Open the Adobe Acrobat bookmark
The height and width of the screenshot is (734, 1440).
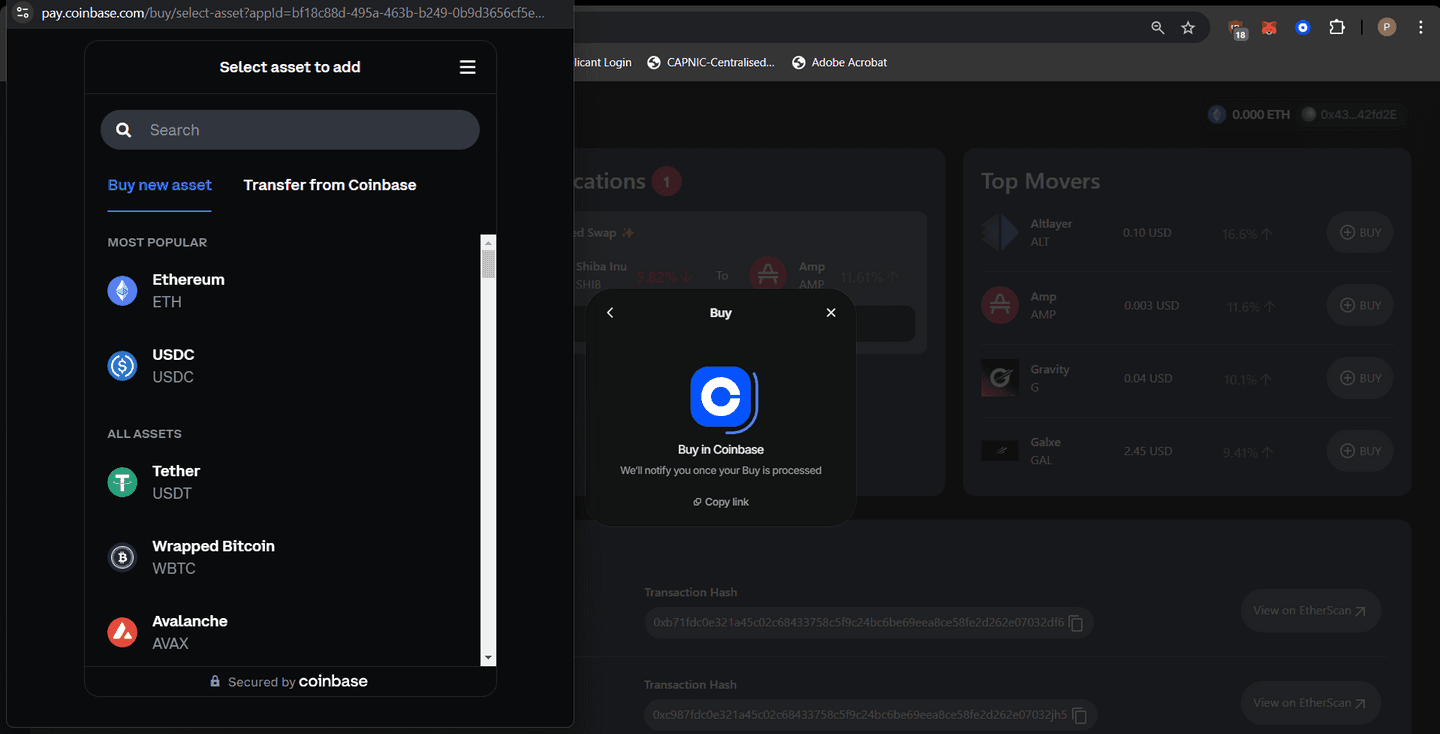click(840, 62)
